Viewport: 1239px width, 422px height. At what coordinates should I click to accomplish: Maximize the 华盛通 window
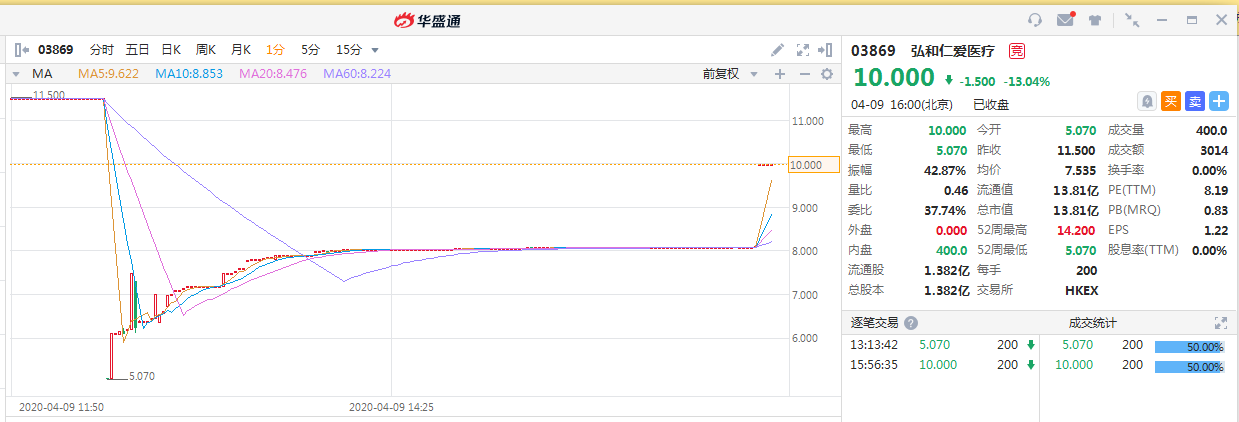pyautogui.click(x=1191, y=20)
